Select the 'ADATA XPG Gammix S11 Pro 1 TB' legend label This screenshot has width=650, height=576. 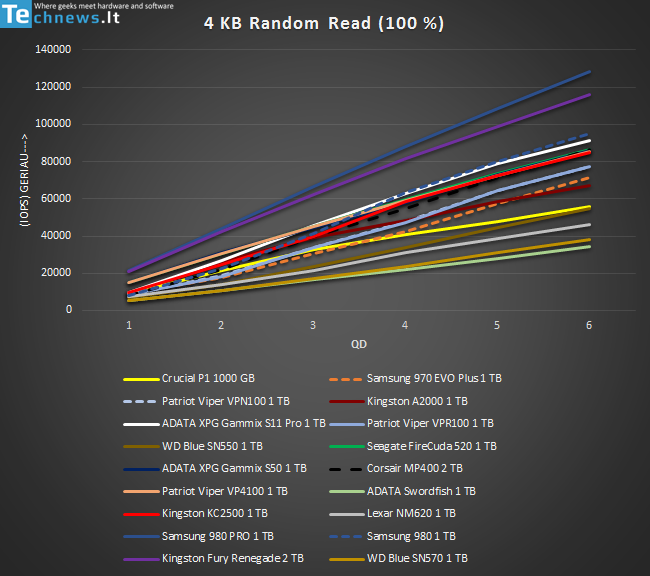pos(244,423)
